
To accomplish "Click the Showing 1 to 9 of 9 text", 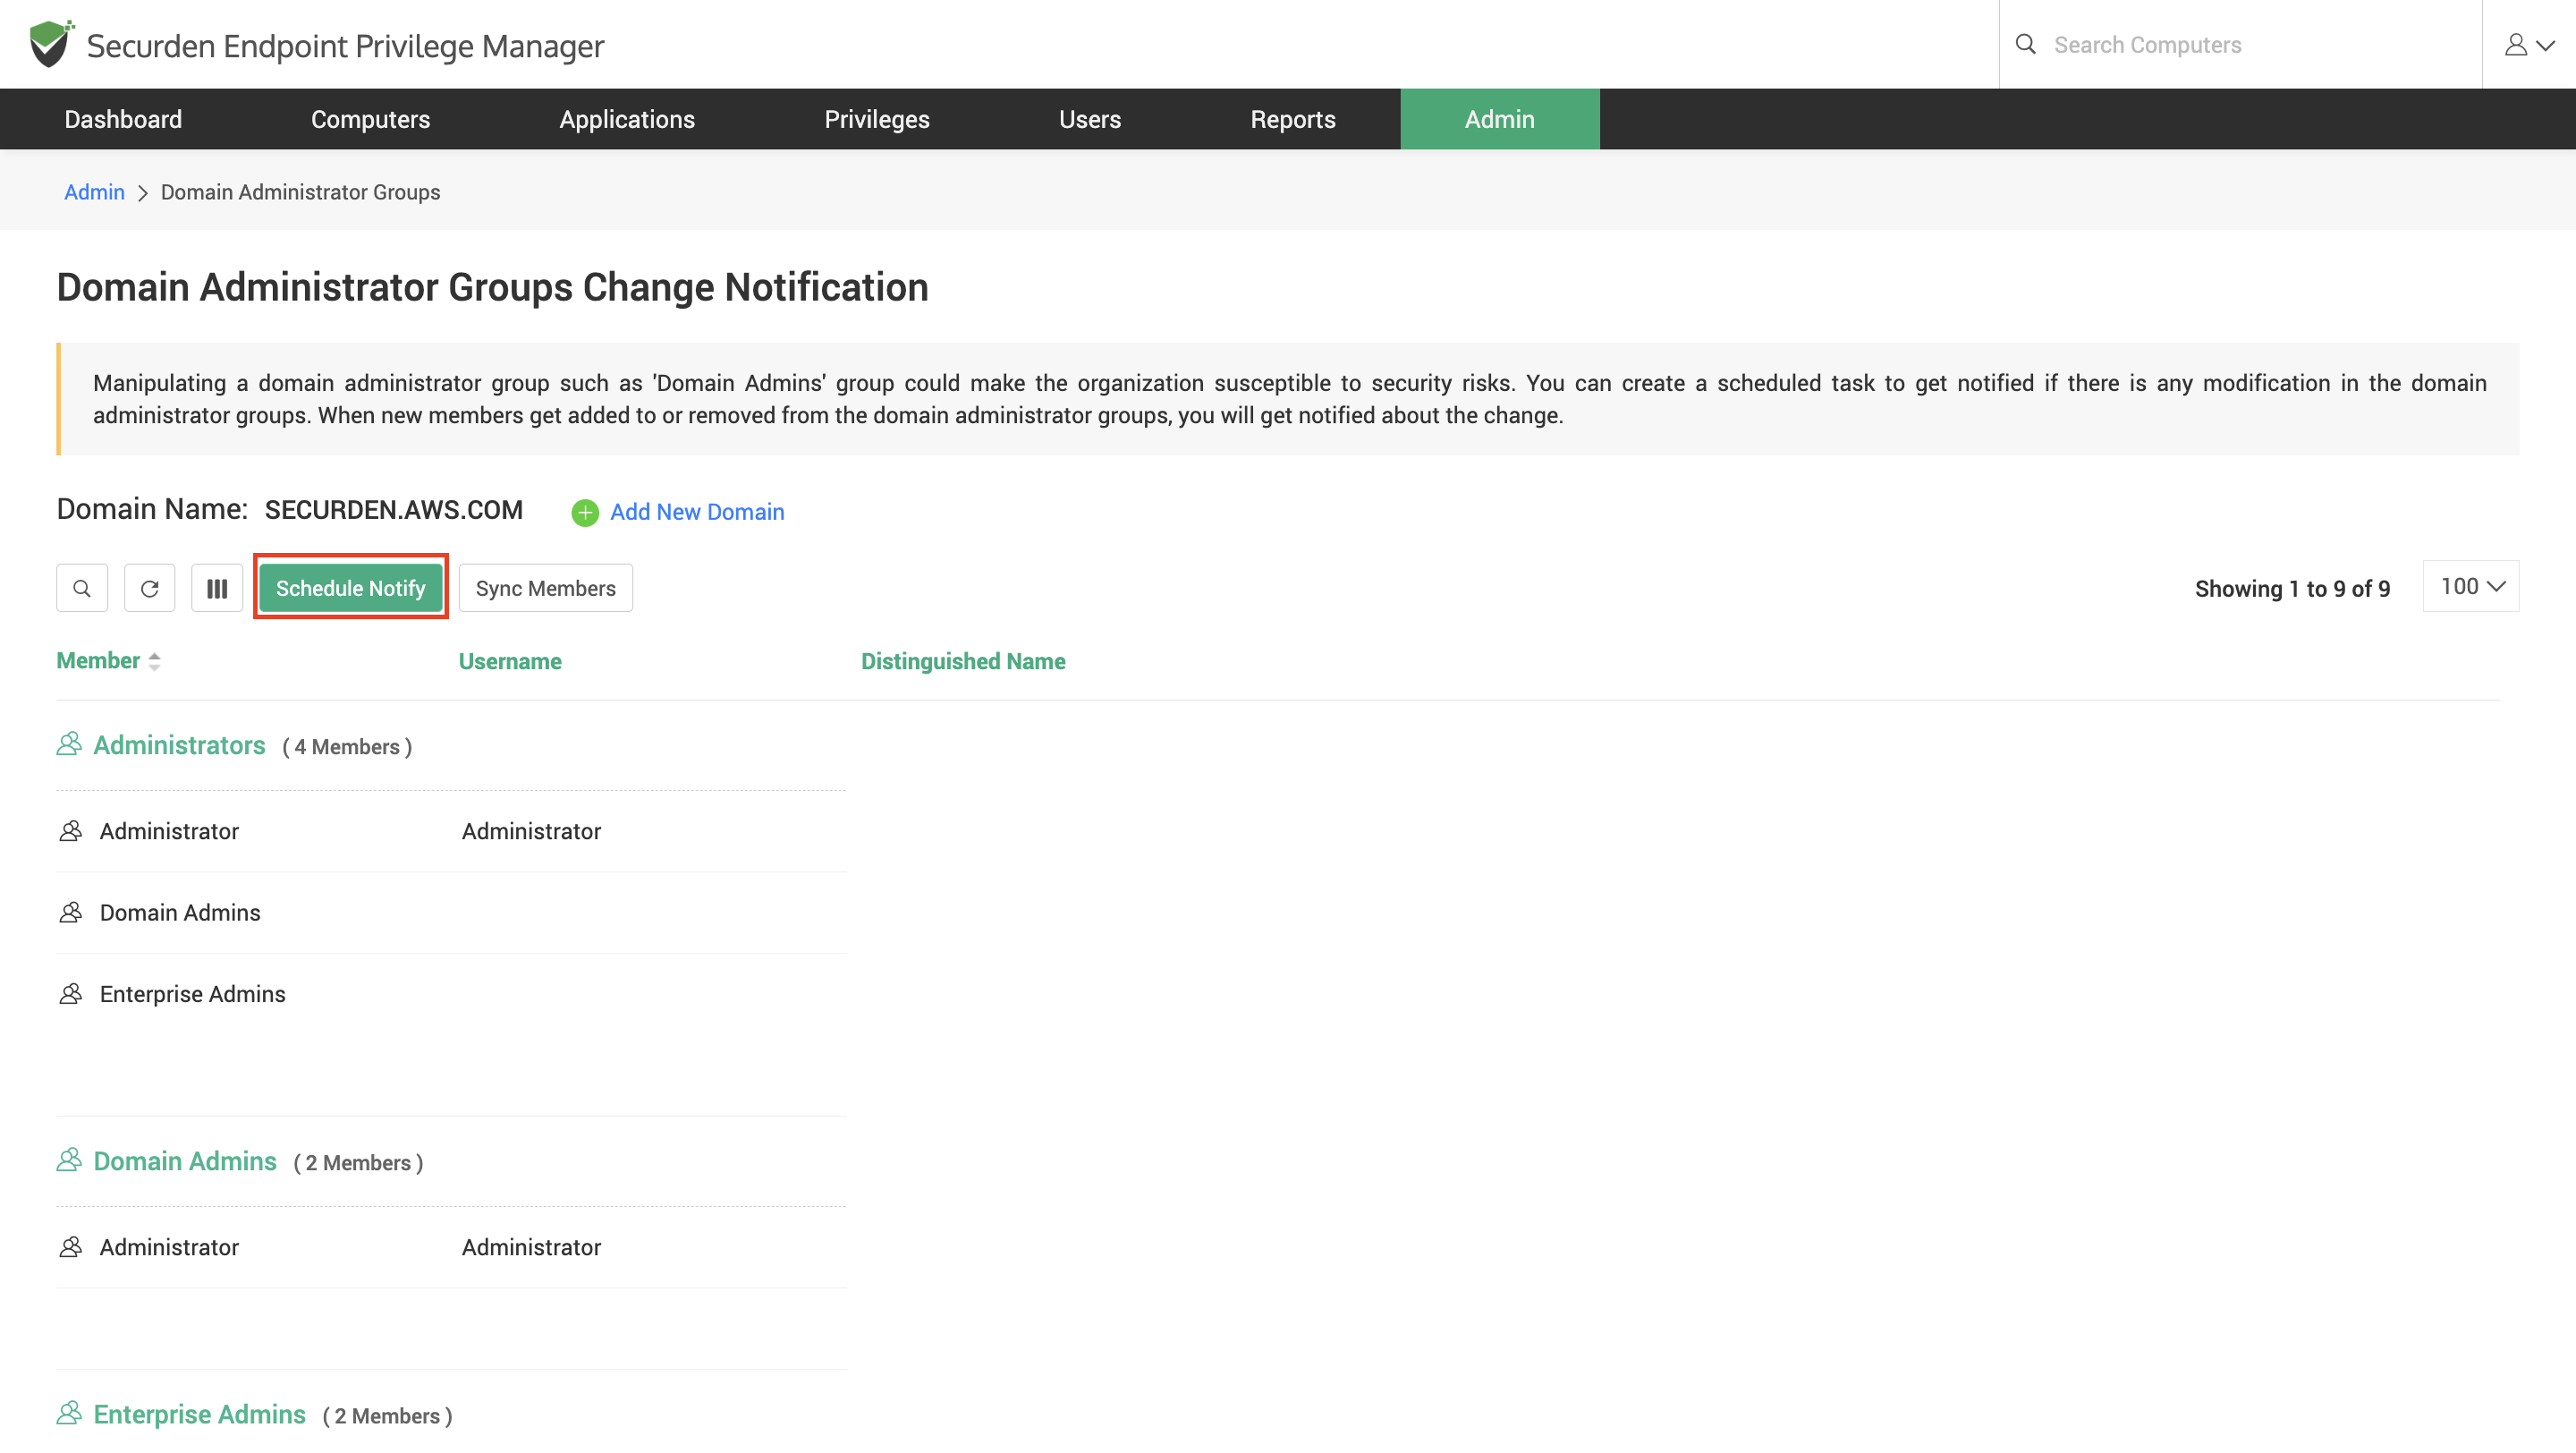I will tap(2292, 589).
